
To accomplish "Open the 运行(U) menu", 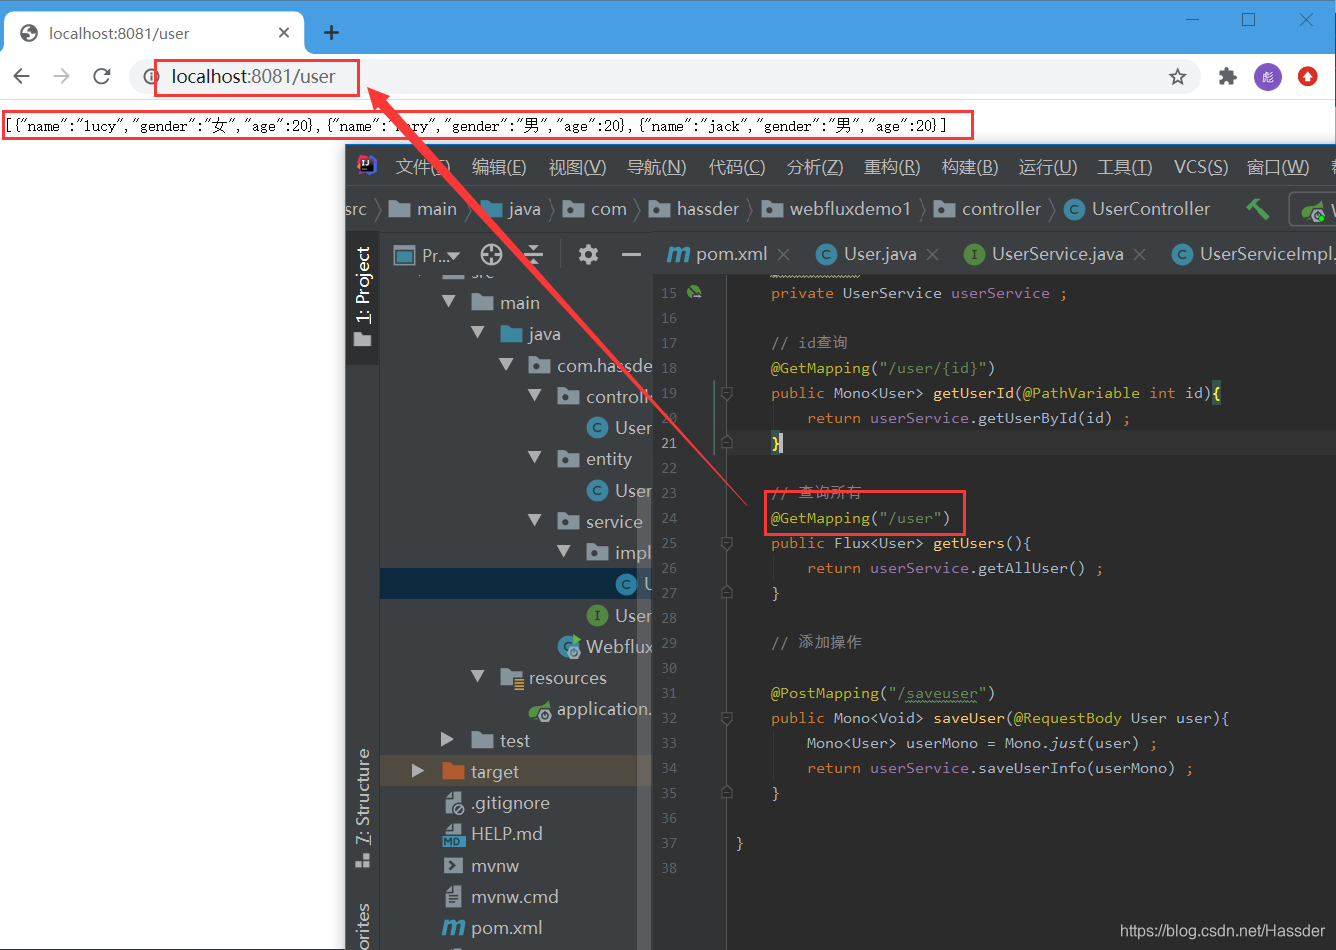I will click(1048, 167).
